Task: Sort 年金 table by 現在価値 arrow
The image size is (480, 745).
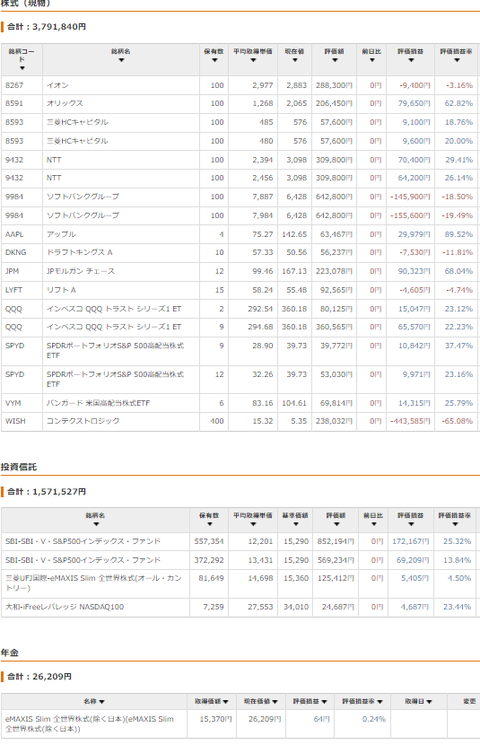Action: coord(275,702)
